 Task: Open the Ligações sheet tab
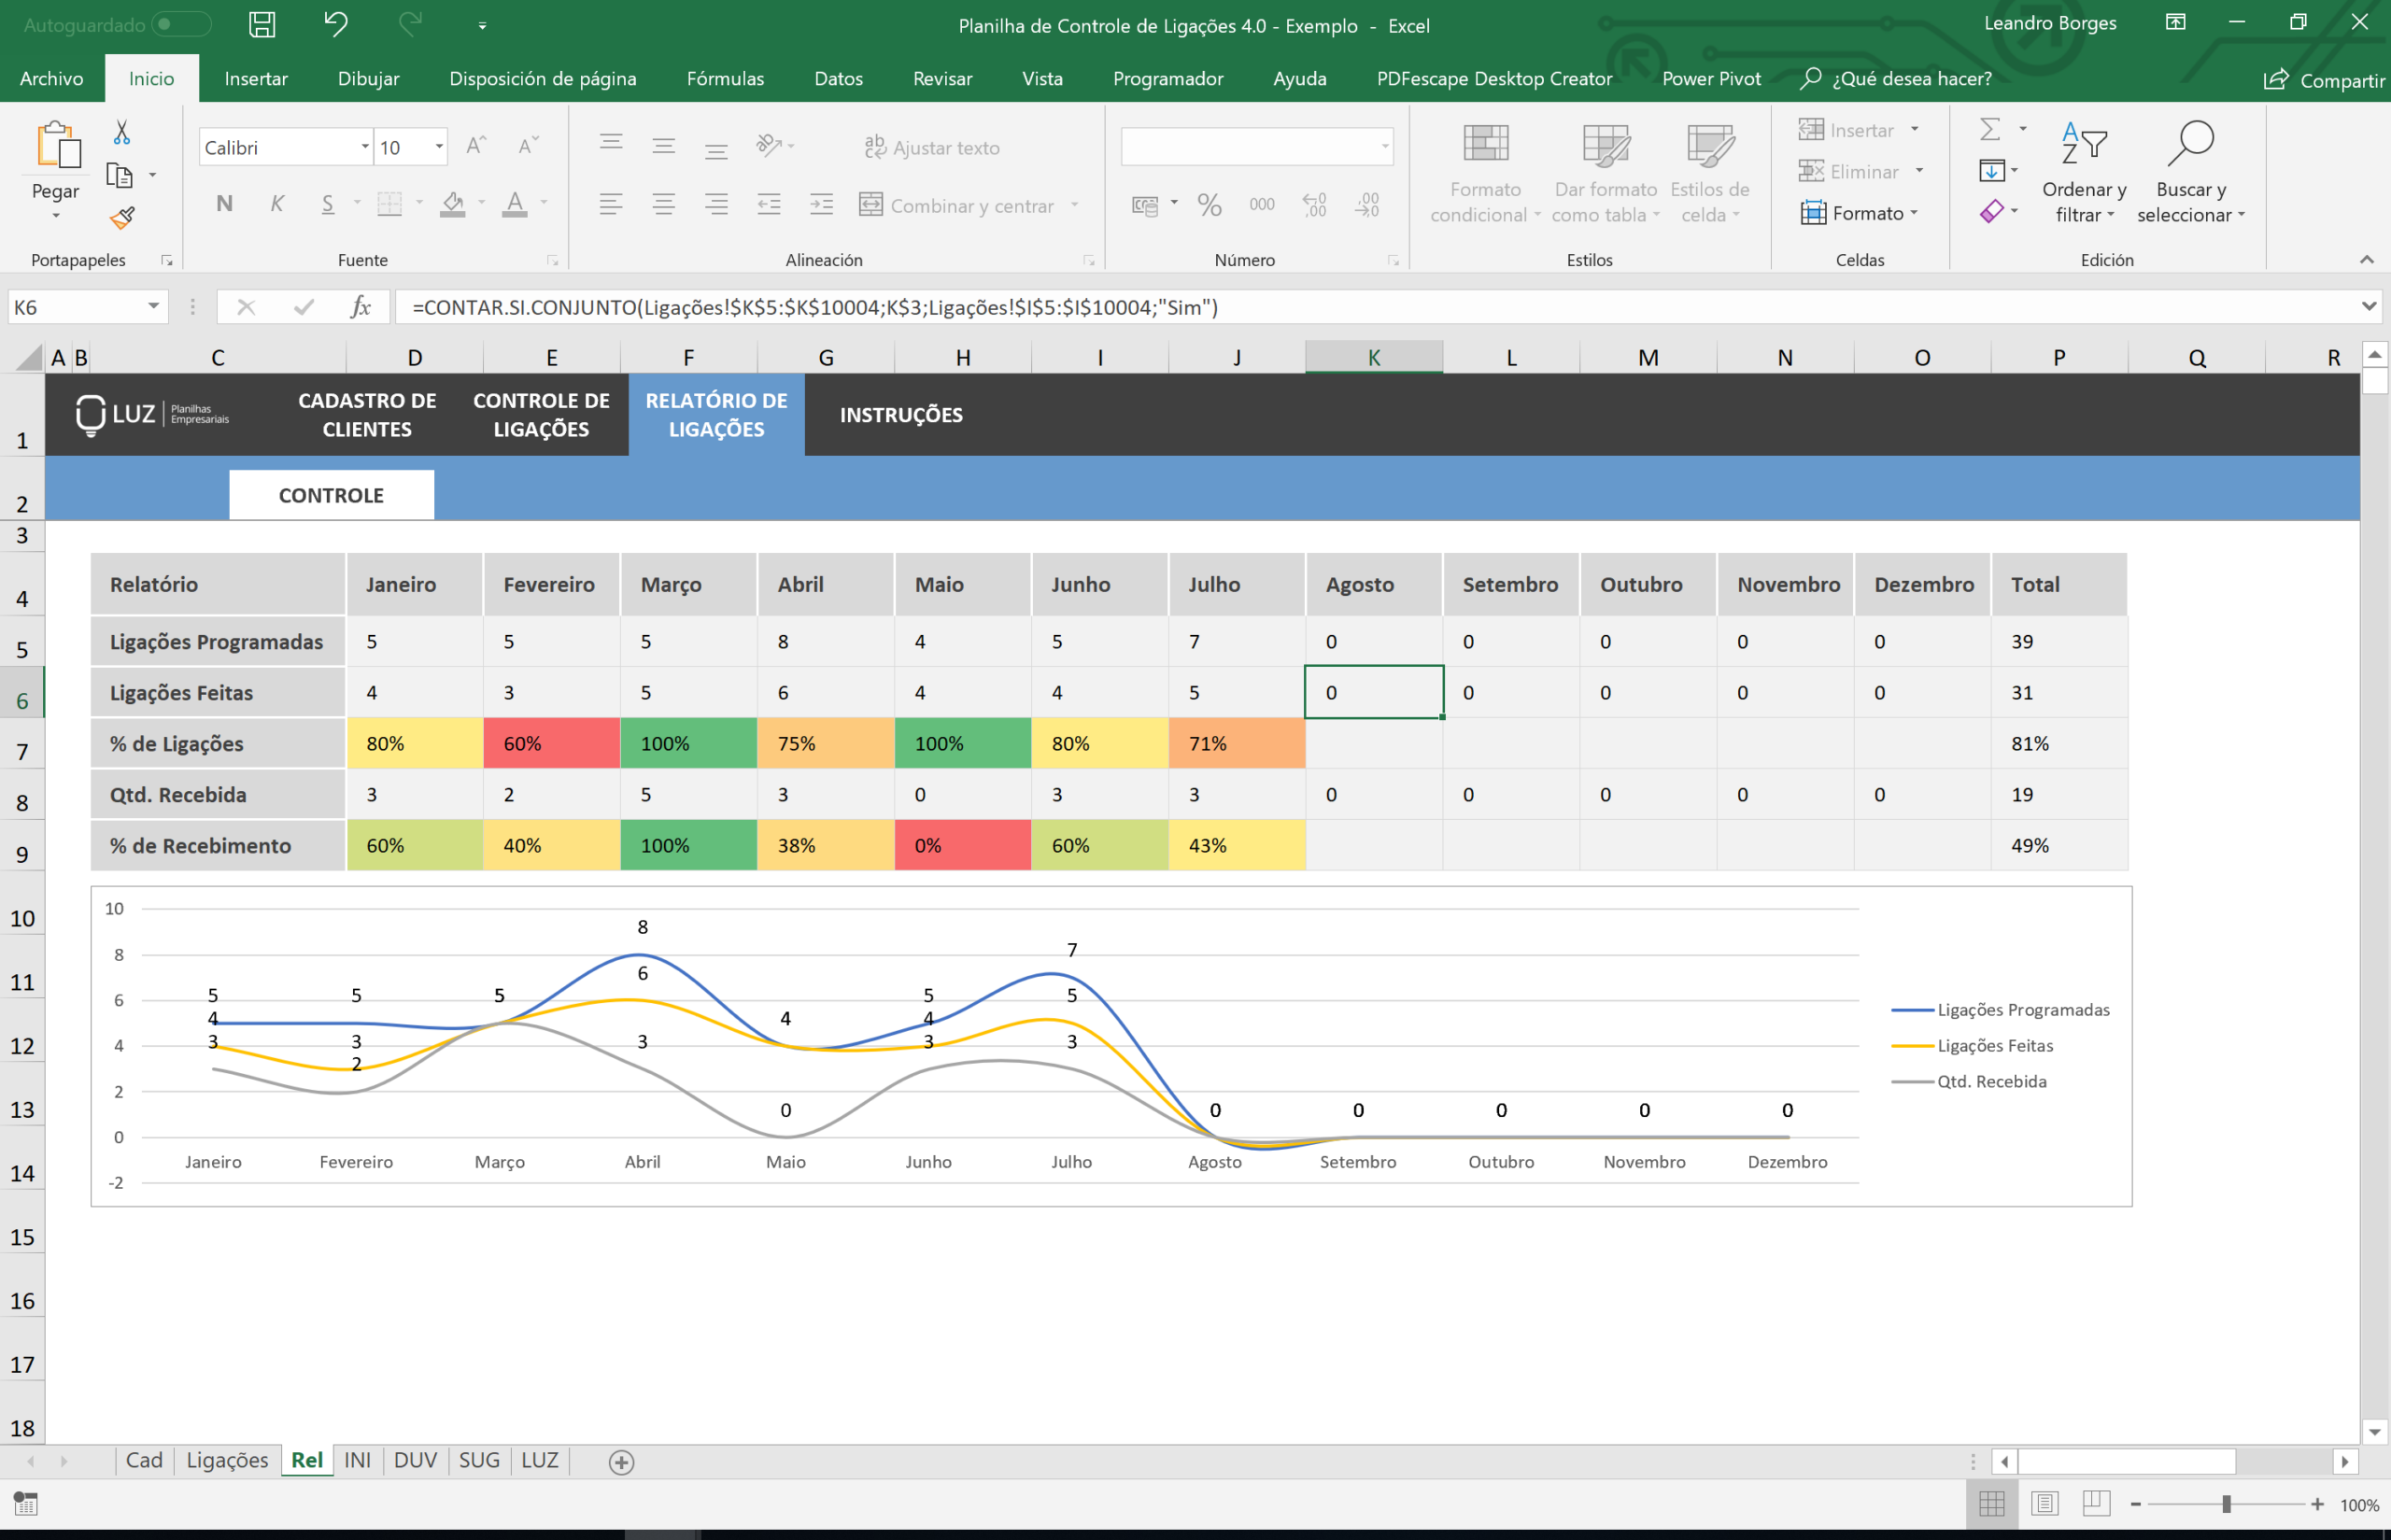[x=227, y=1460]
